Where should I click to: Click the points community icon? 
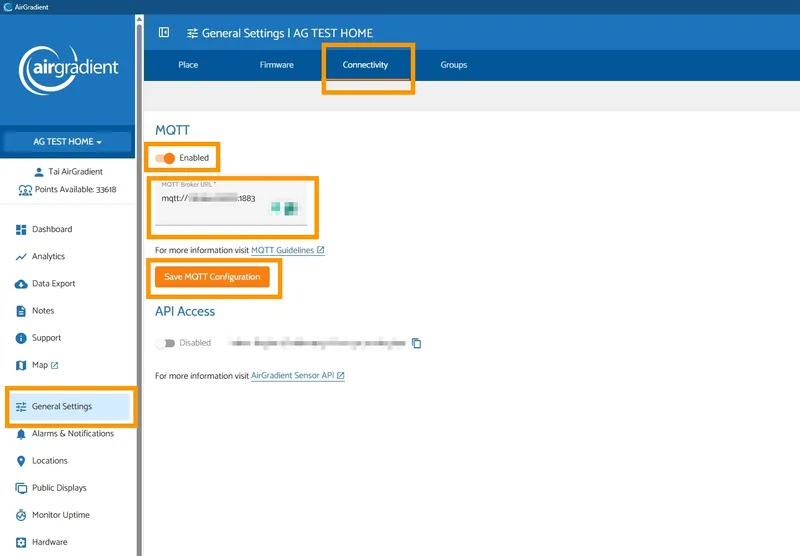pyautogui.click(x=25, y=190)
